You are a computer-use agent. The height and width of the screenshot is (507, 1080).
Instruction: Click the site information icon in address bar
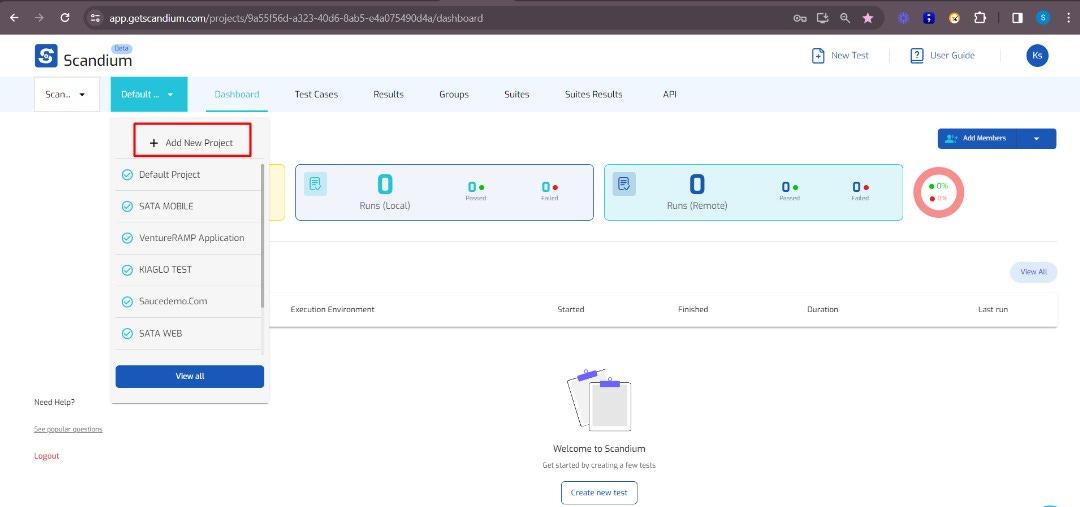coord(96,18)
